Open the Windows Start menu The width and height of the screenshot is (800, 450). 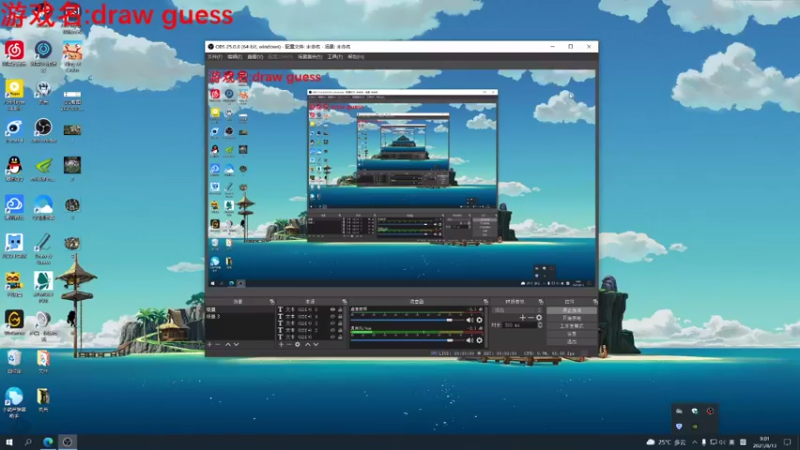click(9, 442)
